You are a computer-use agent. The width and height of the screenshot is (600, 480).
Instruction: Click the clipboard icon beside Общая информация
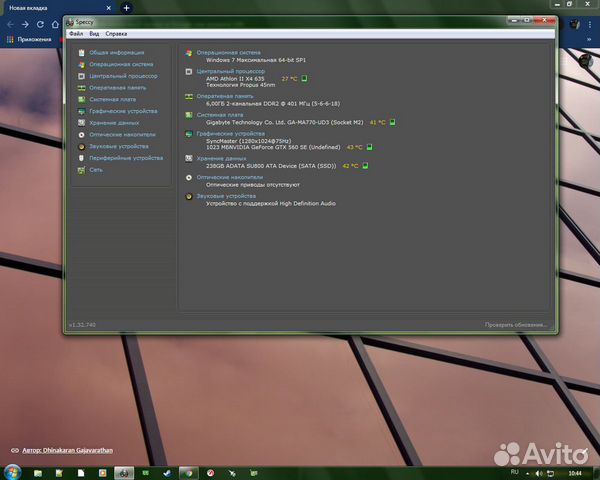pos(82,53)
